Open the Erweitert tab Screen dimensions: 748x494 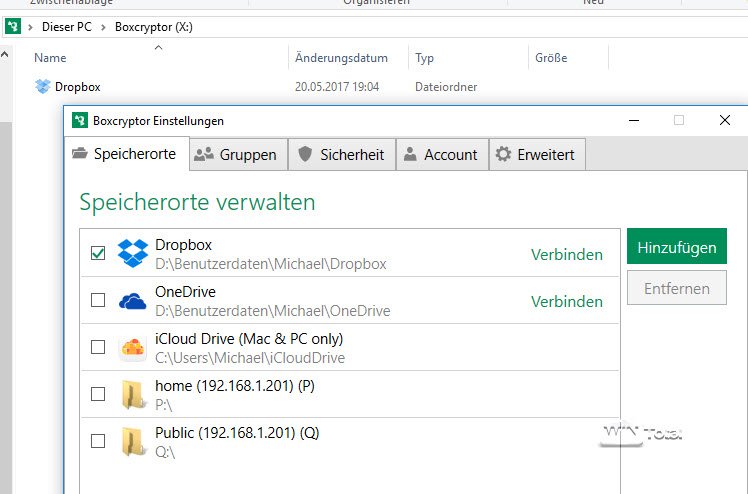[x=535, y=154]
